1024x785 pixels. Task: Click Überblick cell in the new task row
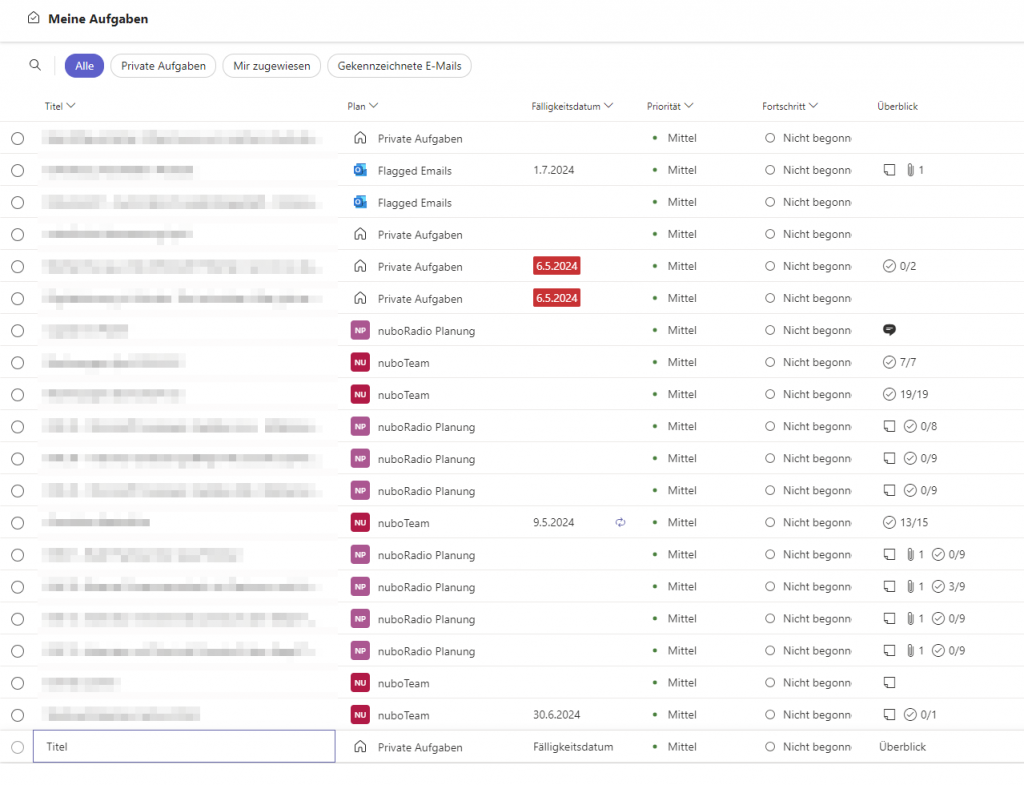pos(902,746)
